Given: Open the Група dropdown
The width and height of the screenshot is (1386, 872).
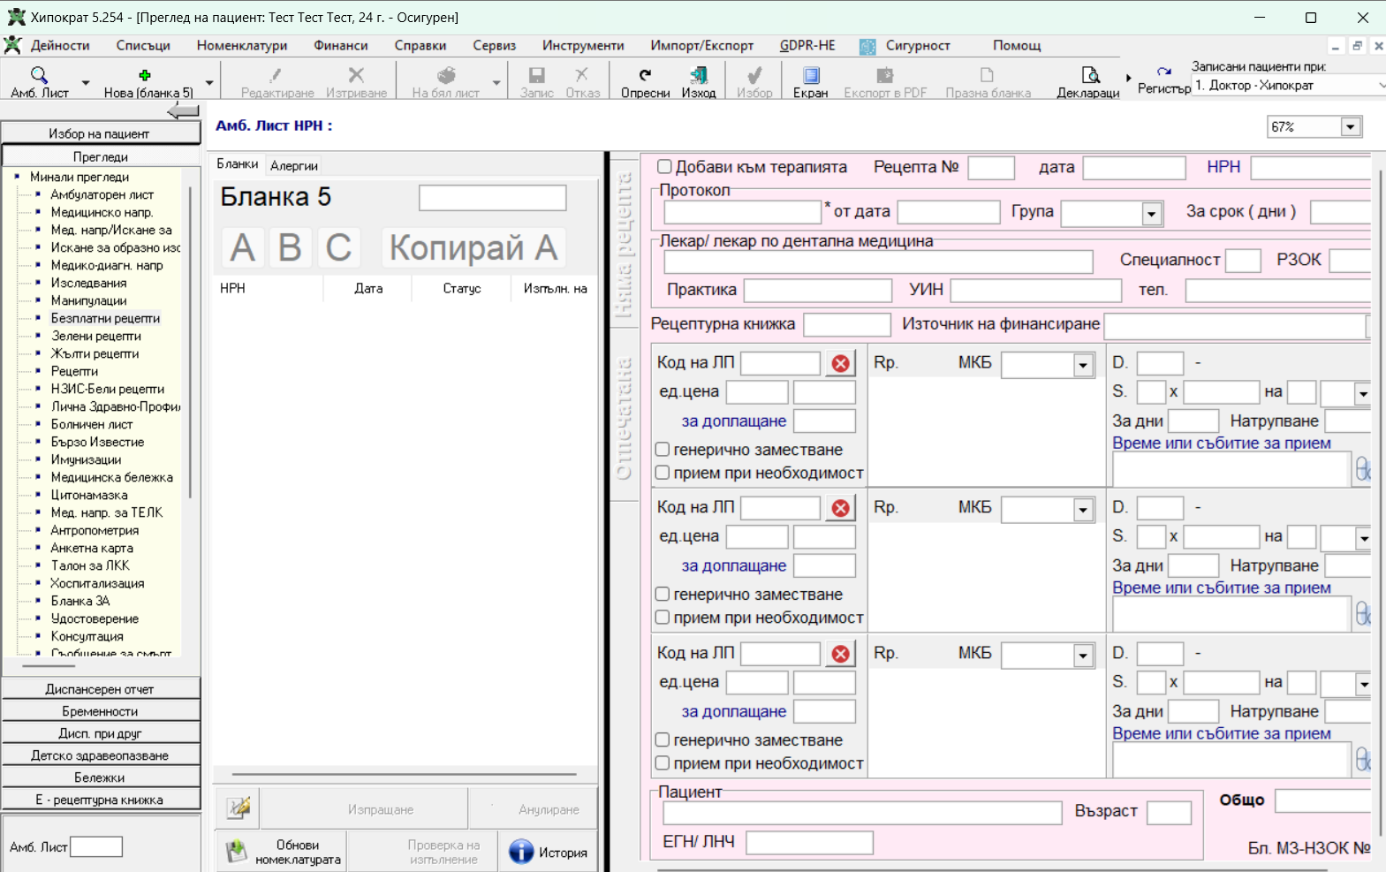Looking at the screenshot, I should [1152, 214].
